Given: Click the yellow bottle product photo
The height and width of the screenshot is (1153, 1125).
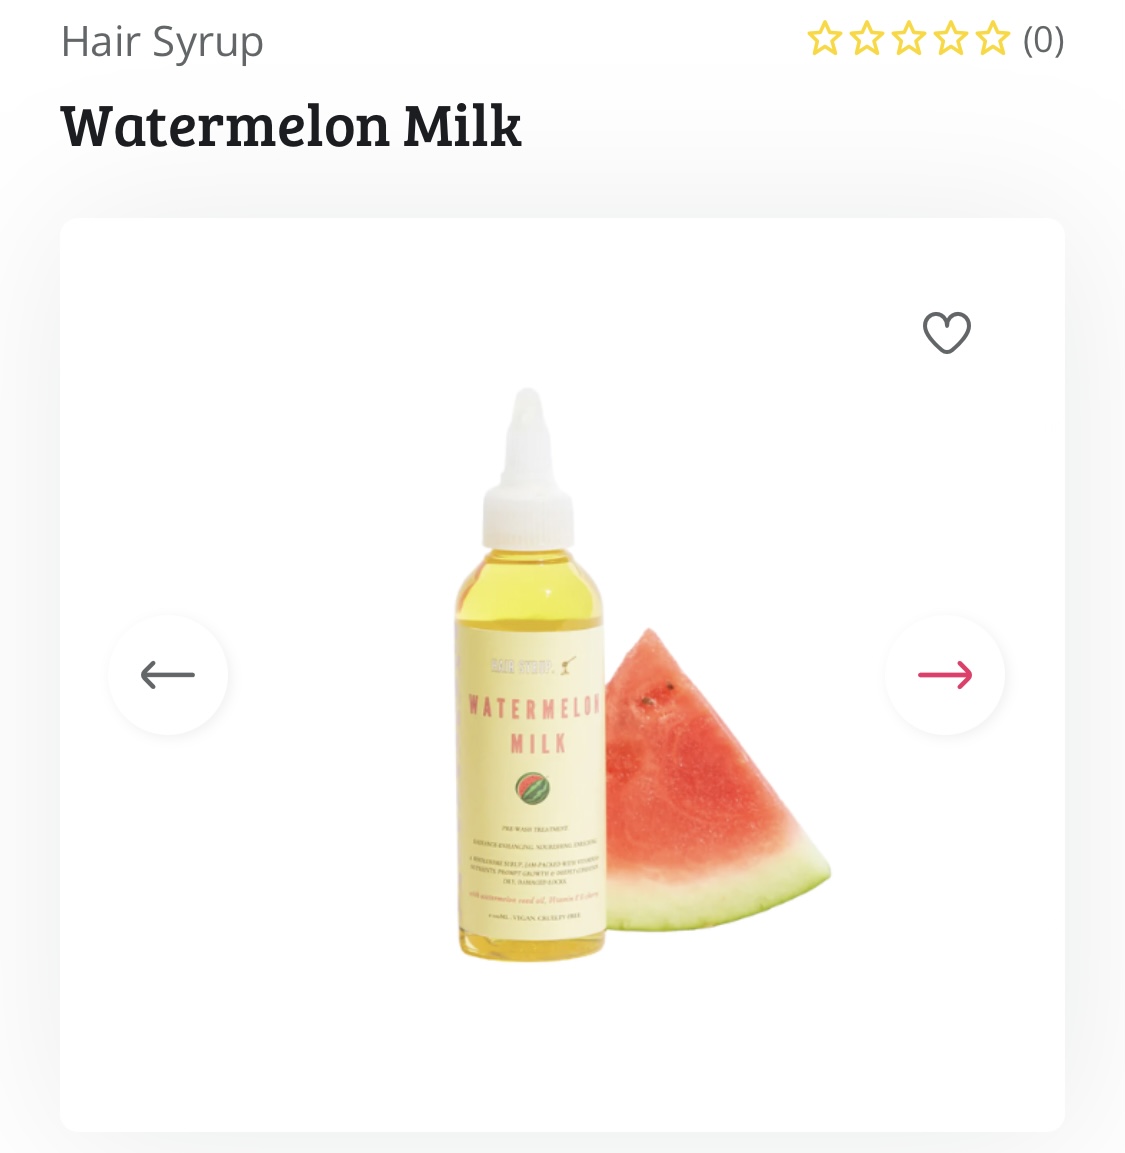Looking at the screenshot, I should point(529,674).
